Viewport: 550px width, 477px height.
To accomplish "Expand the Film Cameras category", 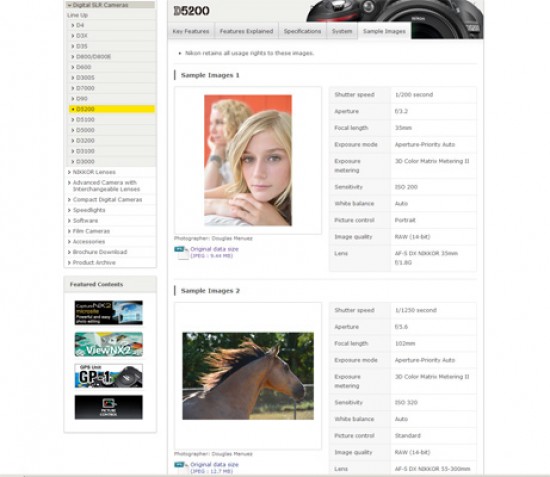I will (x=91, y=231).
